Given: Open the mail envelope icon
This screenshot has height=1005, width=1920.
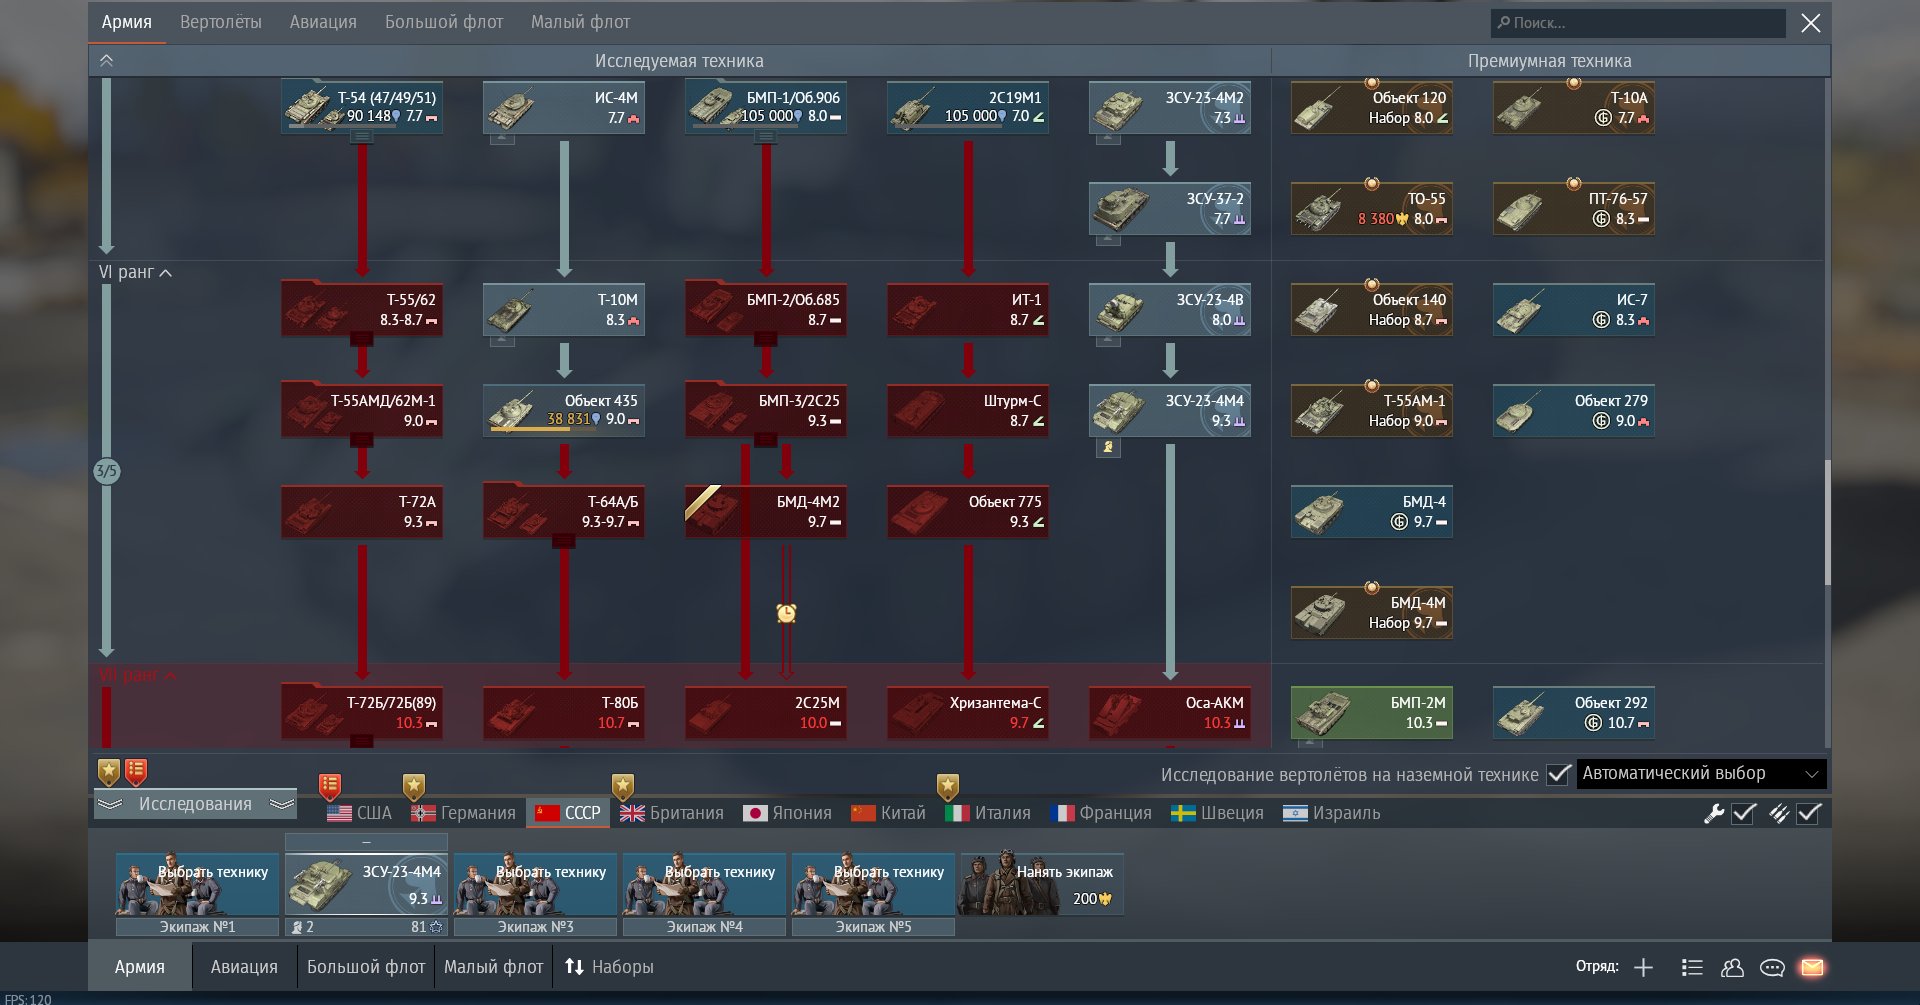Looking at the screenshot, I should tap(1812, 967).
